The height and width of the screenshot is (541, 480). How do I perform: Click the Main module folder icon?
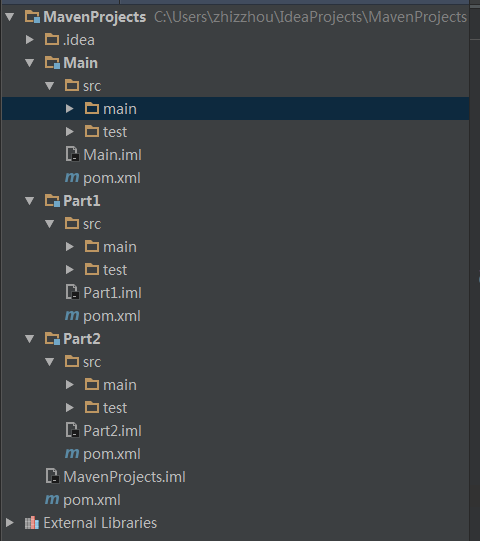tap(52, 63)
